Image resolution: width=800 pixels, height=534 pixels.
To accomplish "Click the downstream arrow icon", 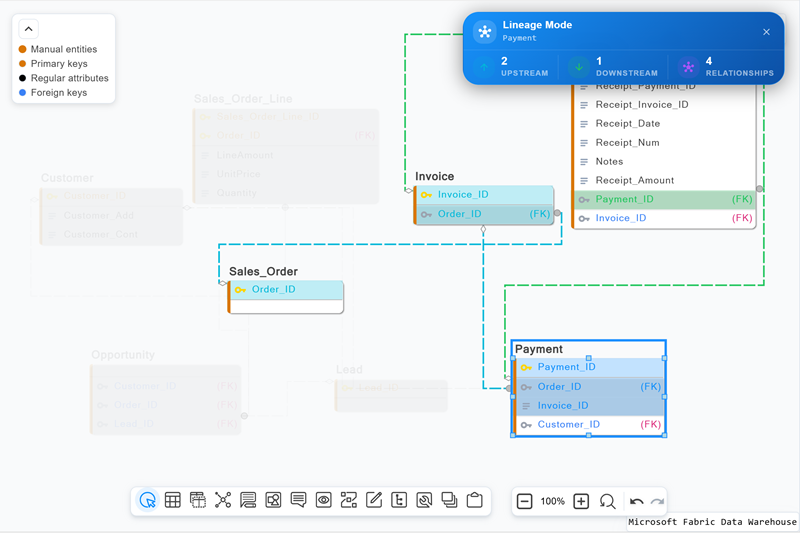I will click(579, 67).
